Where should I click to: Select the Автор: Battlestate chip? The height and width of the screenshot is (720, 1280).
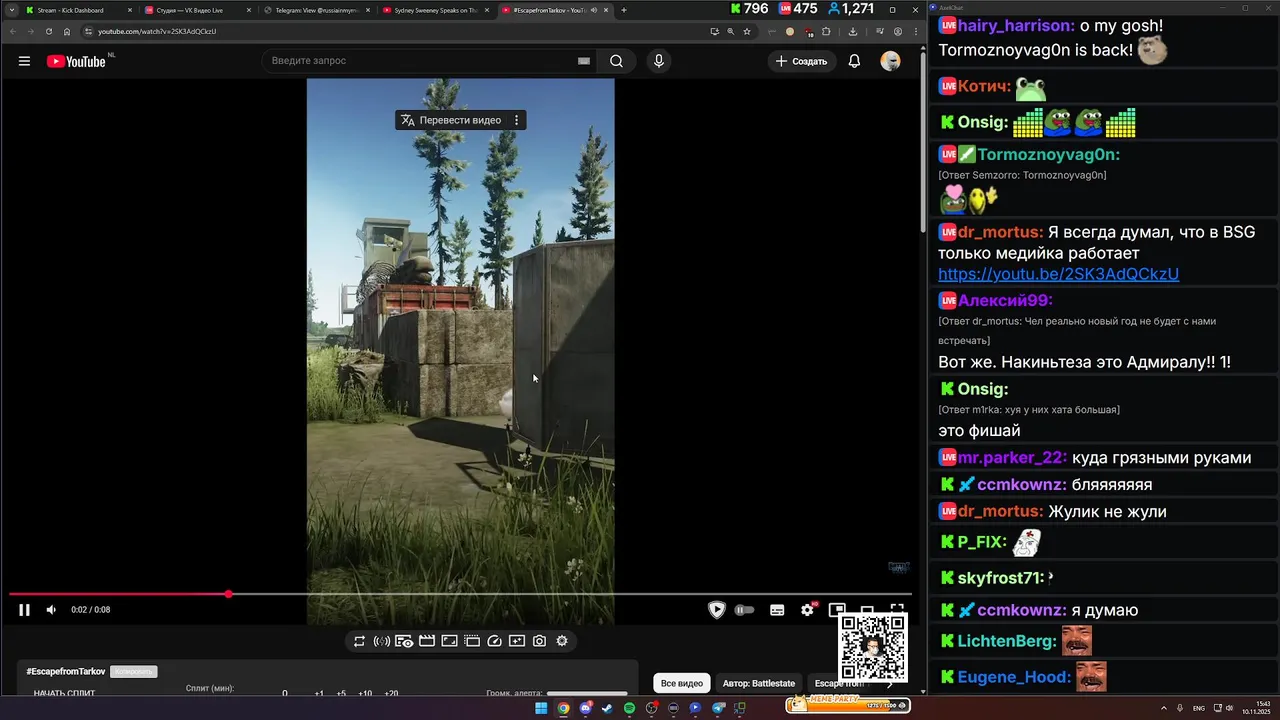[x=759, y=683]
